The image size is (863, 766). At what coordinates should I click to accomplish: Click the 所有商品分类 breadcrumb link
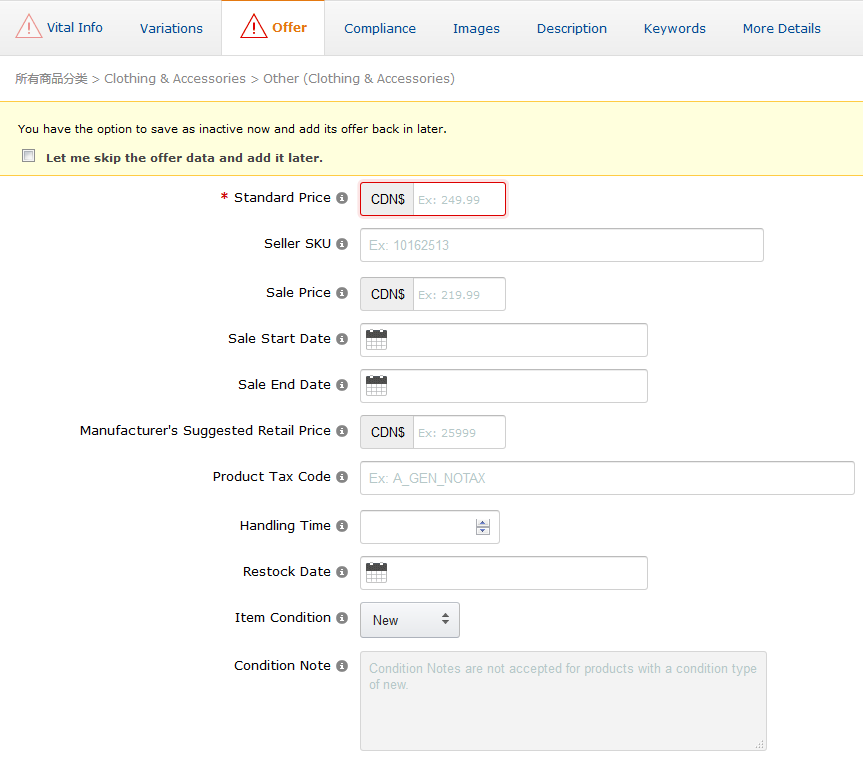51,78
